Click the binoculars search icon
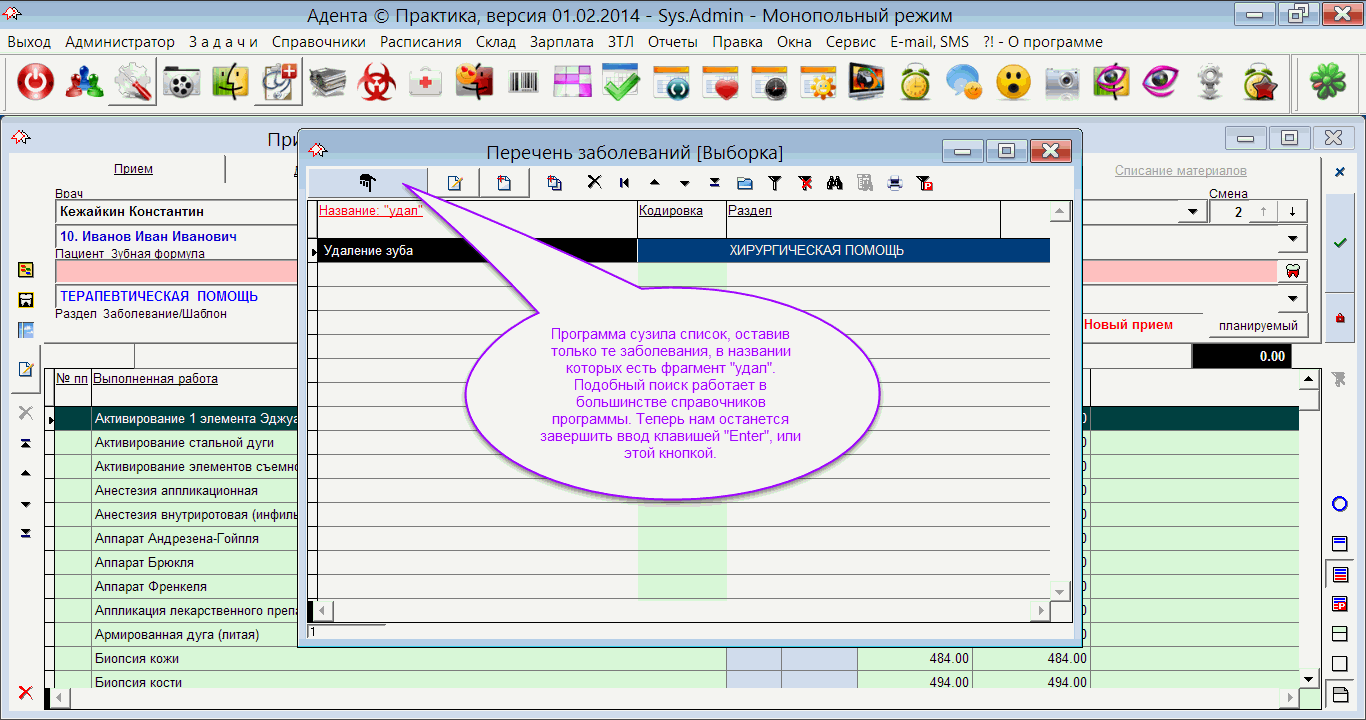1366x720 pixels. (x=835, y=183)
